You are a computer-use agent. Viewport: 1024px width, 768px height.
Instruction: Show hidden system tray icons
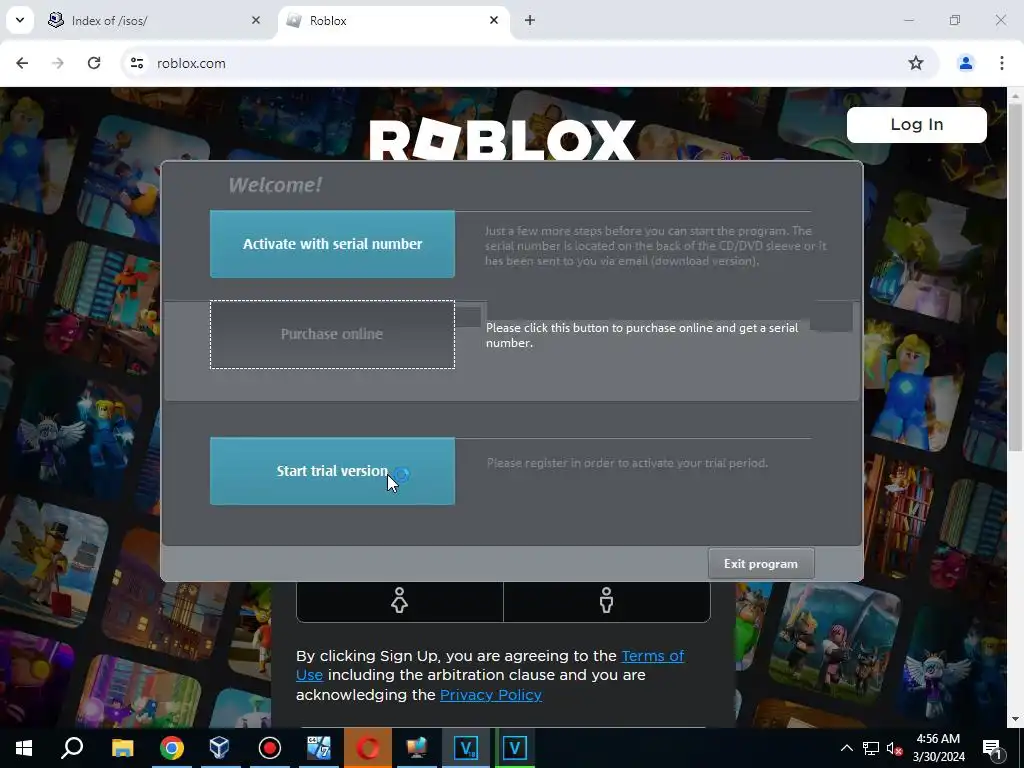(x=846, y=748)
